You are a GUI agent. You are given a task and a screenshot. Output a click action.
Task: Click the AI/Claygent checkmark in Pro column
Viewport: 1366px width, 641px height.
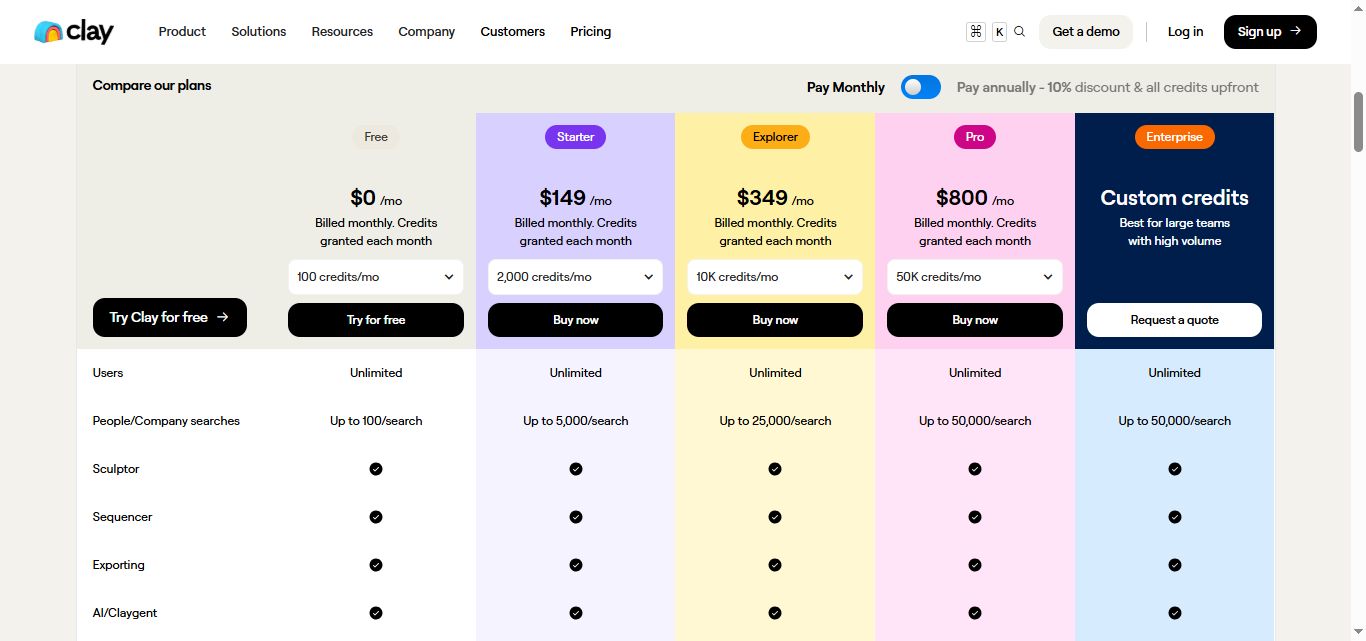pos(974,612)
